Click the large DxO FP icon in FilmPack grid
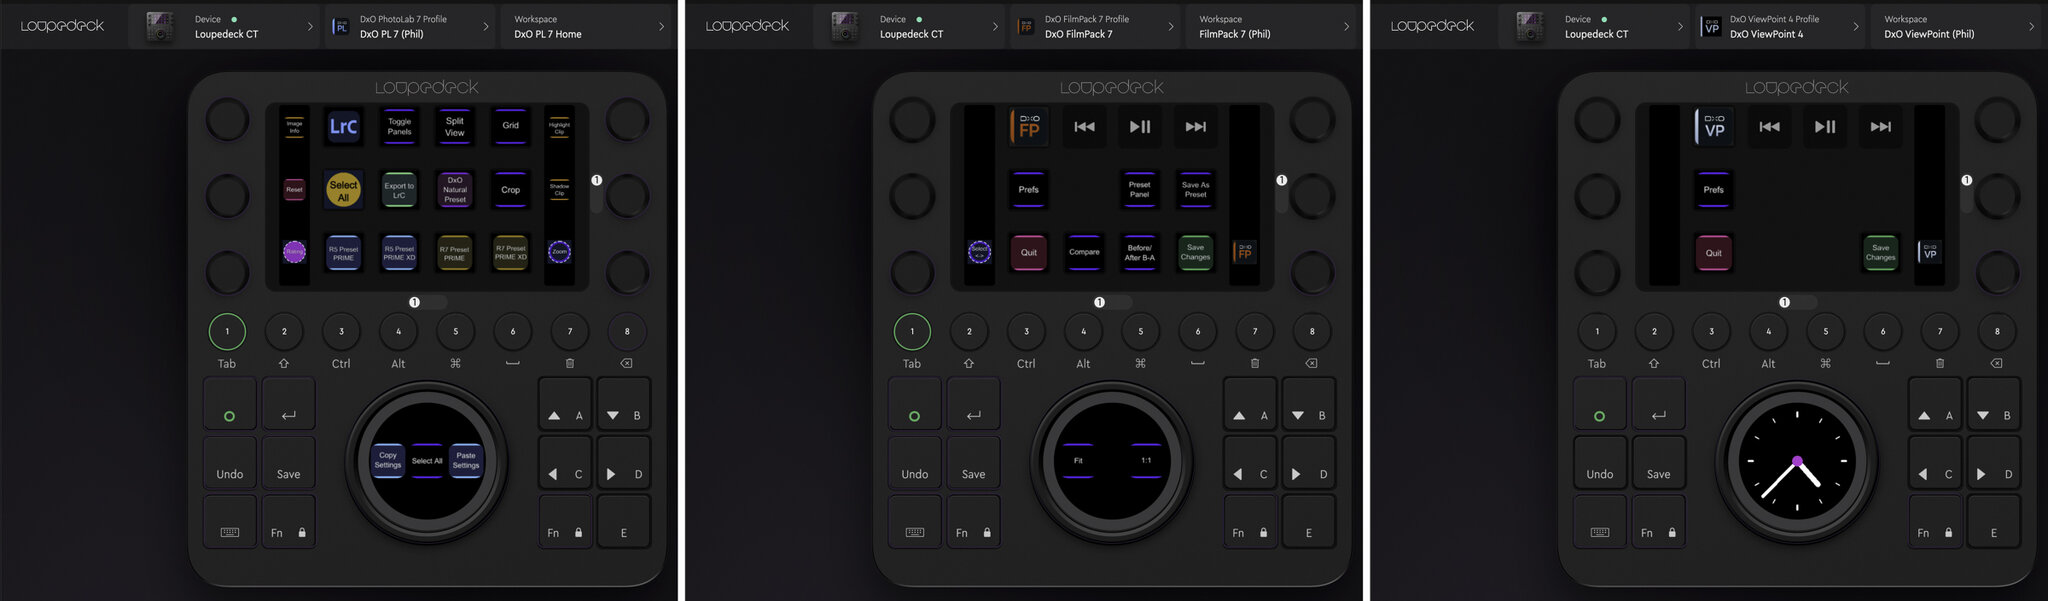 [x=1028, y=127]
